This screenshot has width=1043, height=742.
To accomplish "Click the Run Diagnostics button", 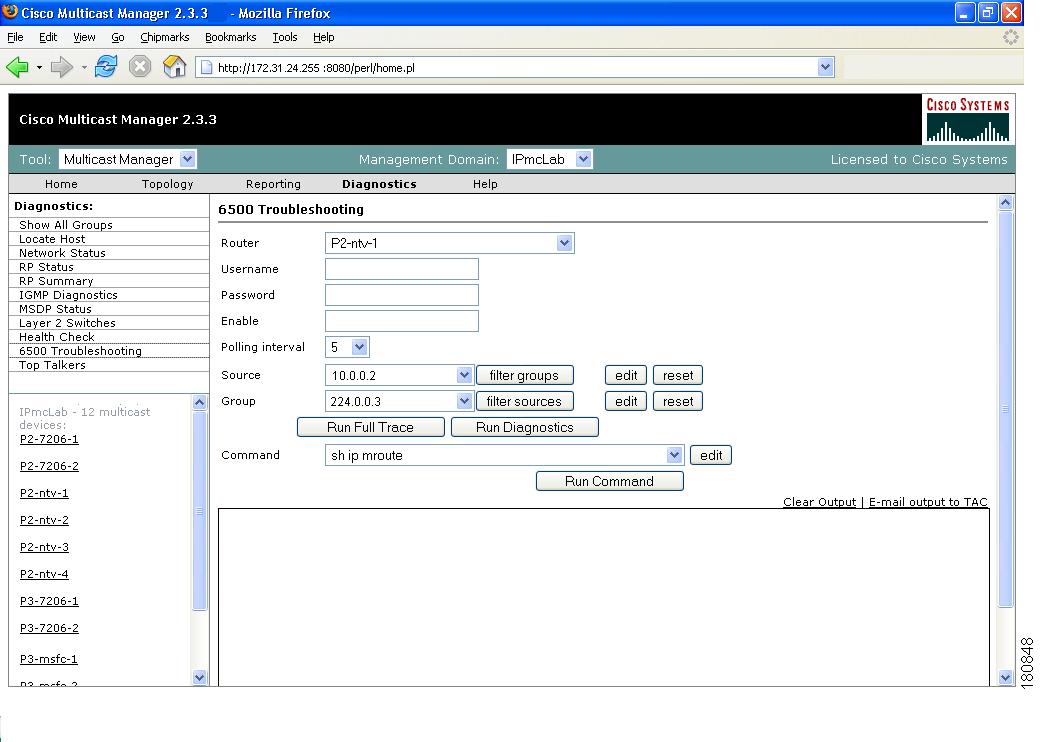I will (525, 427).
